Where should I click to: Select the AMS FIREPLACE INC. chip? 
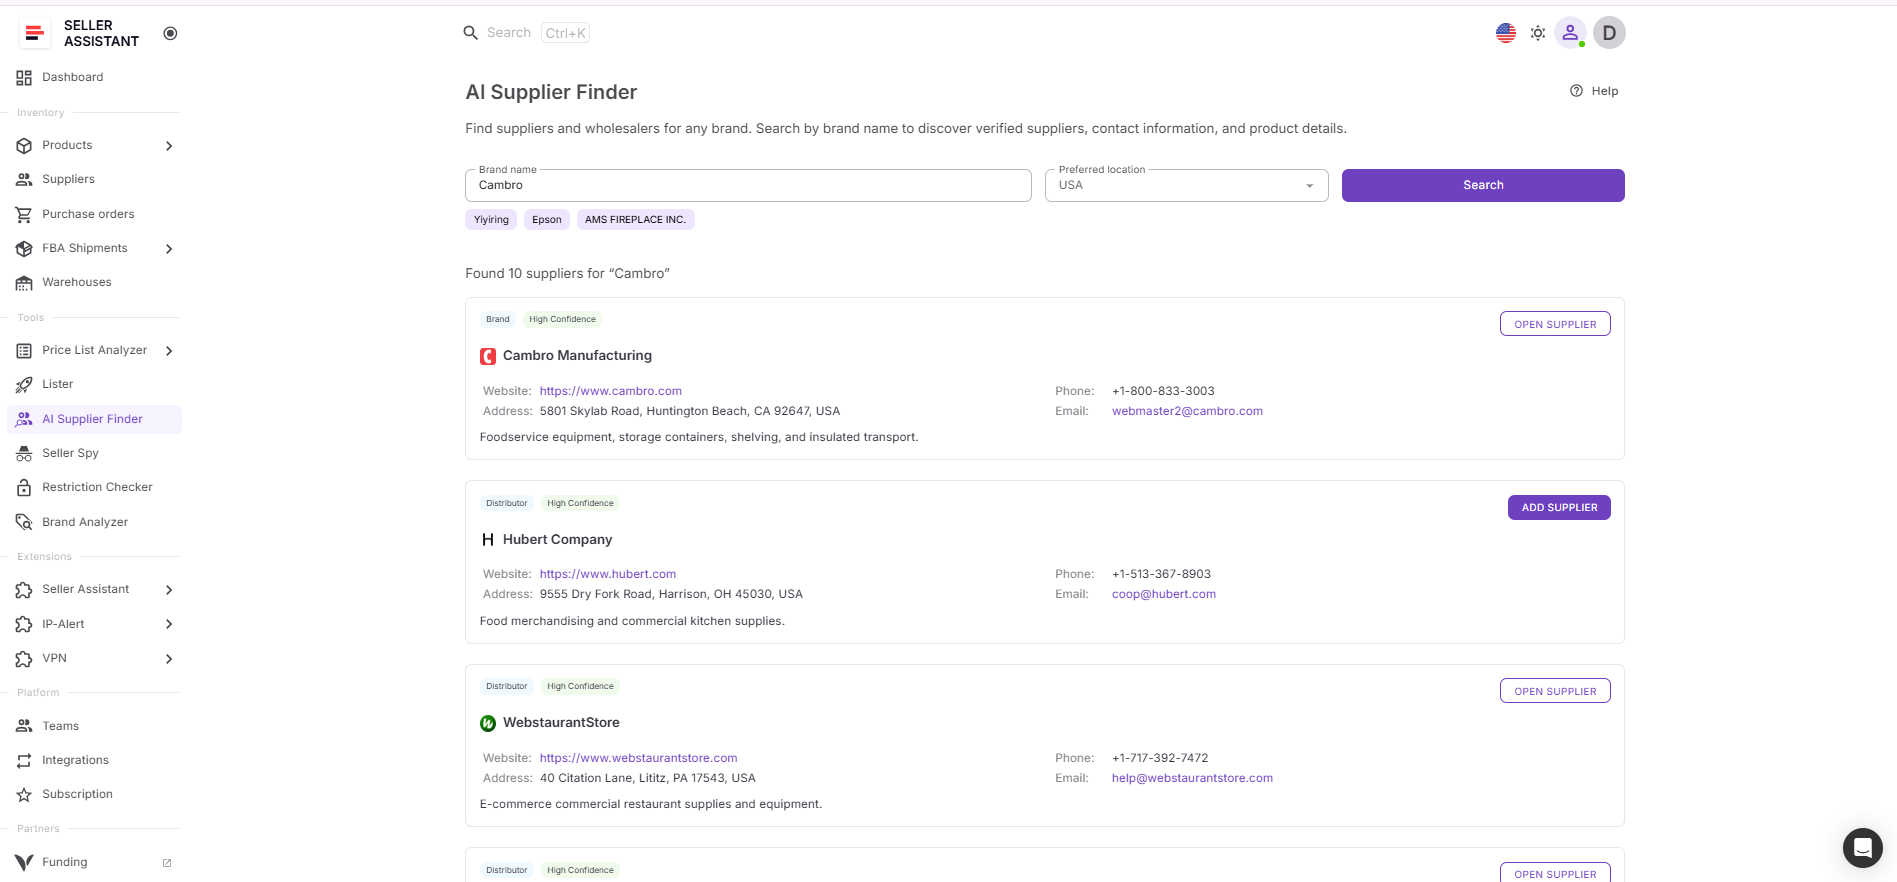click(635, 220)
